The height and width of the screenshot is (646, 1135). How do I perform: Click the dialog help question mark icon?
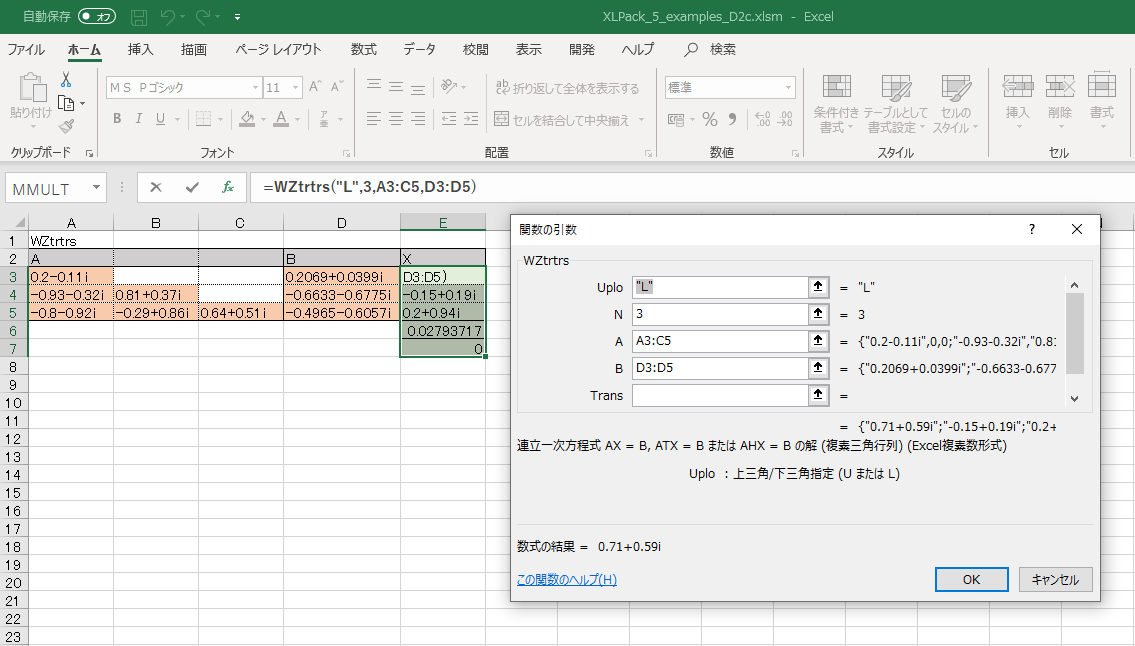[1032, 229]
